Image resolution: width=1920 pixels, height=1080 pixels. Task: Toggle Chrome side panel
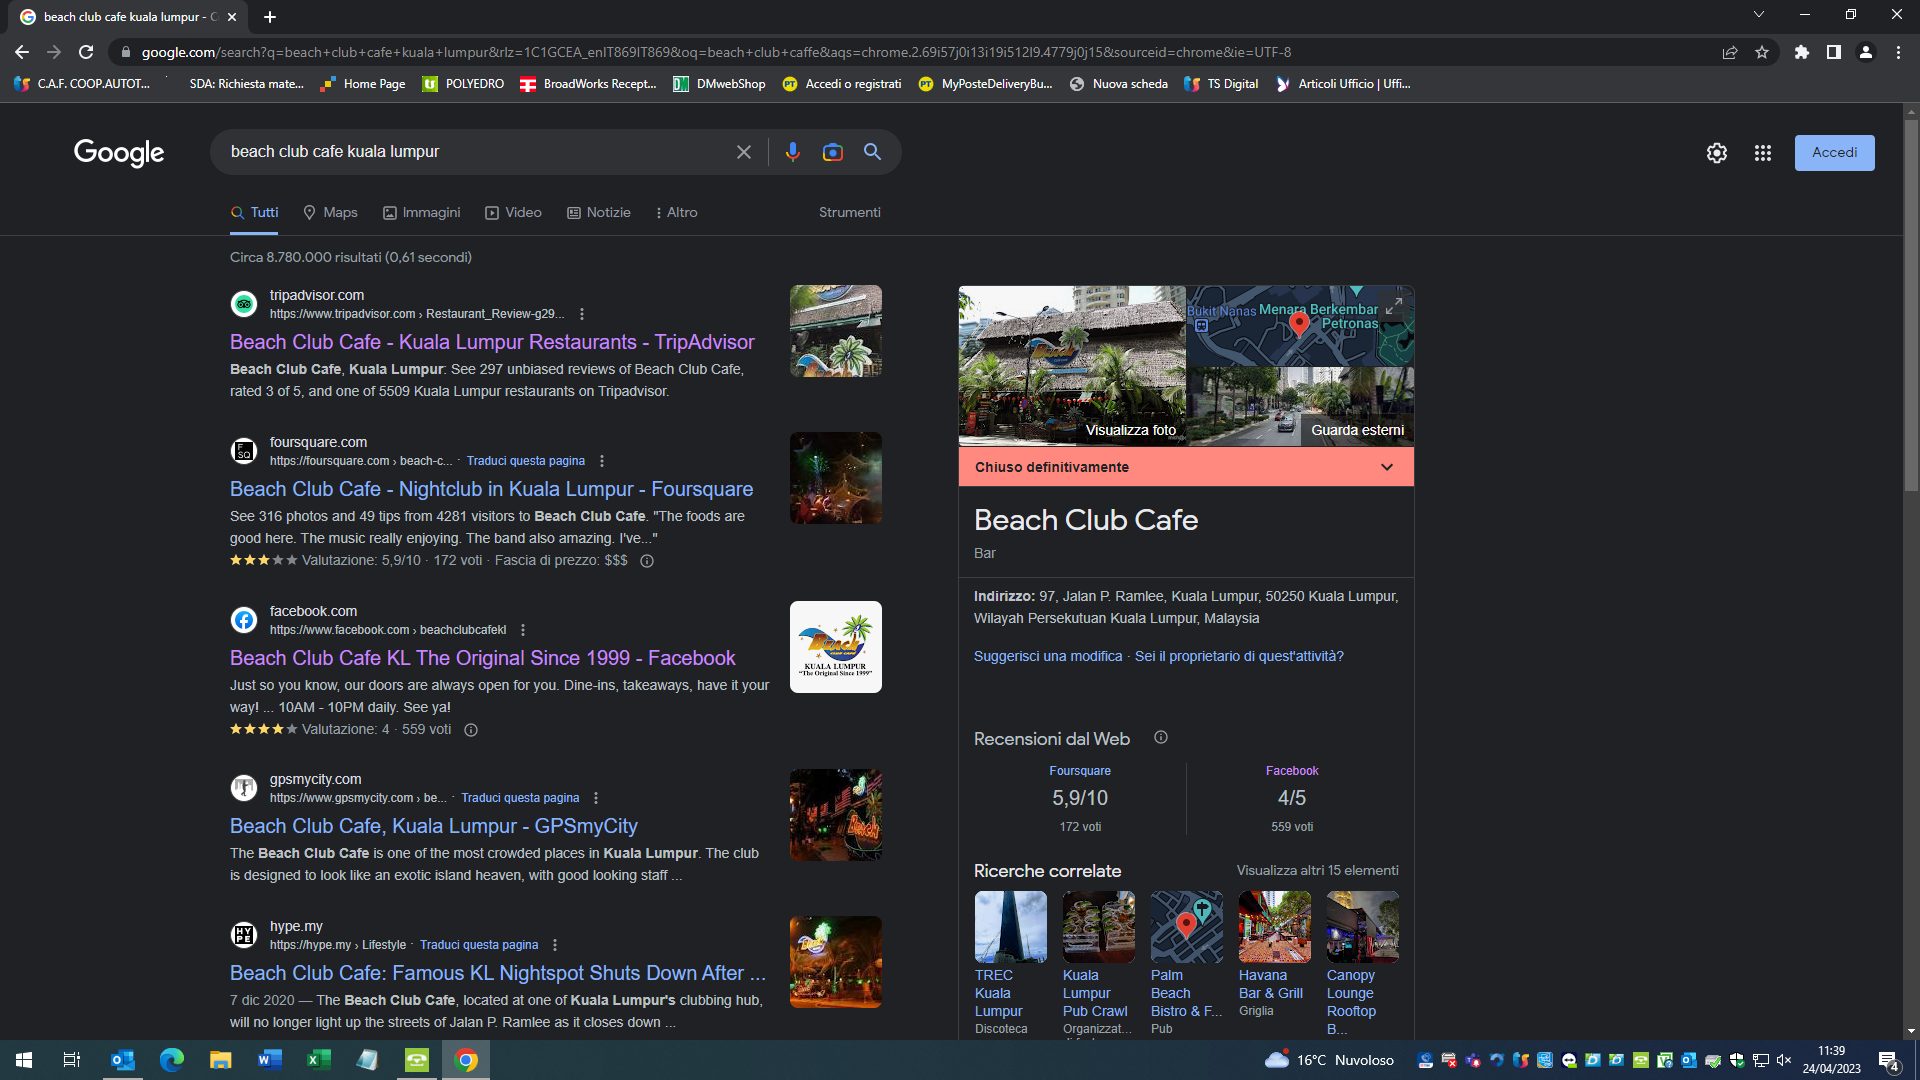click(1834, 52)
